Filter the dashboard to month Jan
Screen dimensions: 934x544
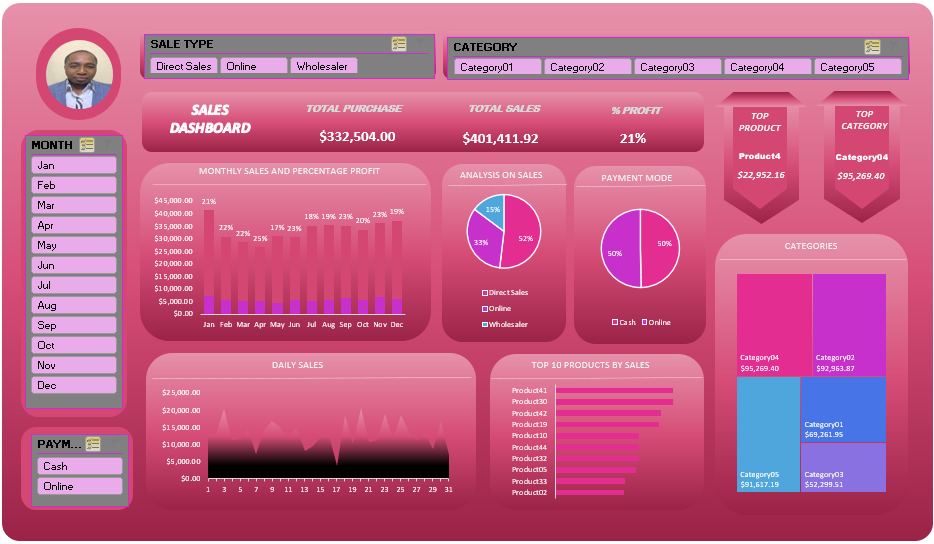point(74,165)
